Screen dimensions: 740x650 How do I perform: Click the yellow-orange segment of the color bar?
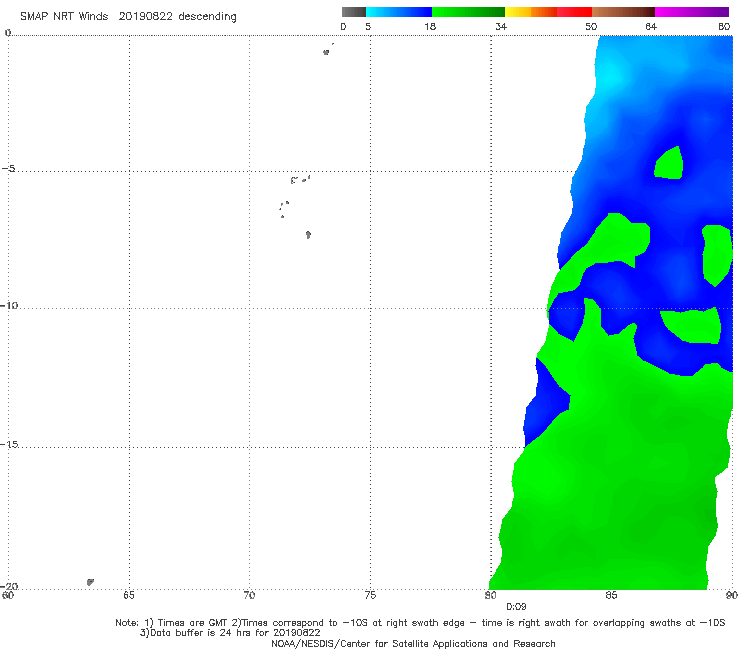531,12
